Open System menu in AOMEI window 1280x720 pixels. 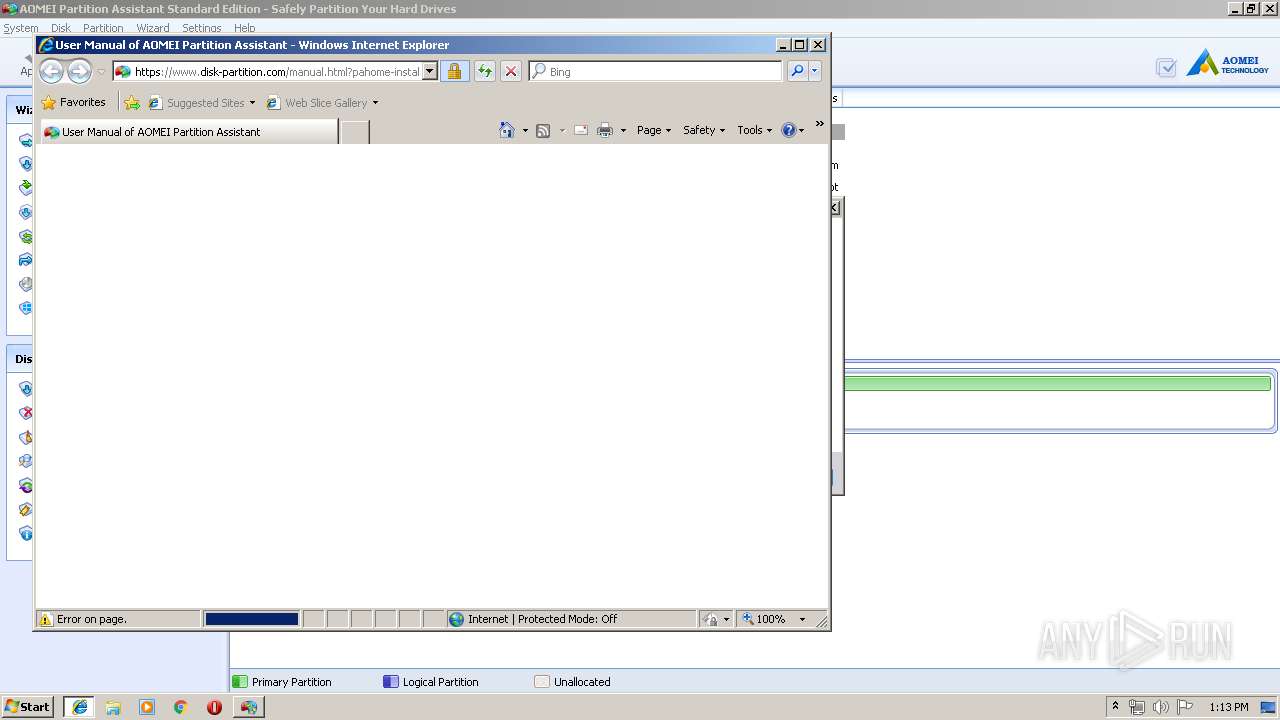point(21,28)
